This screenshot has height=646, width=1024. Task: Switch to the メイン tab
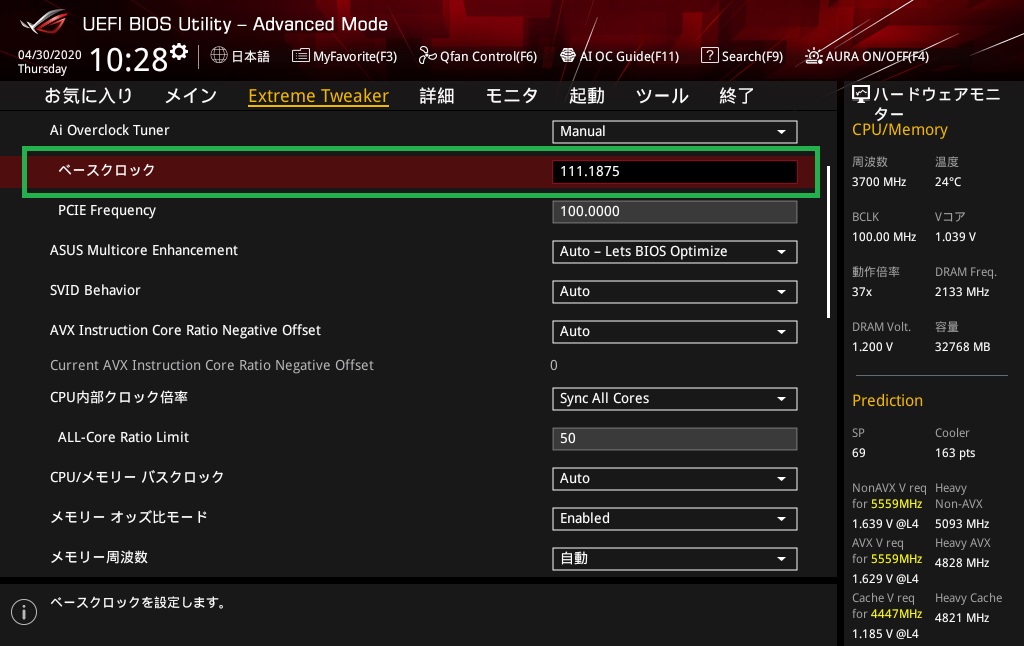tap(191, 95)
